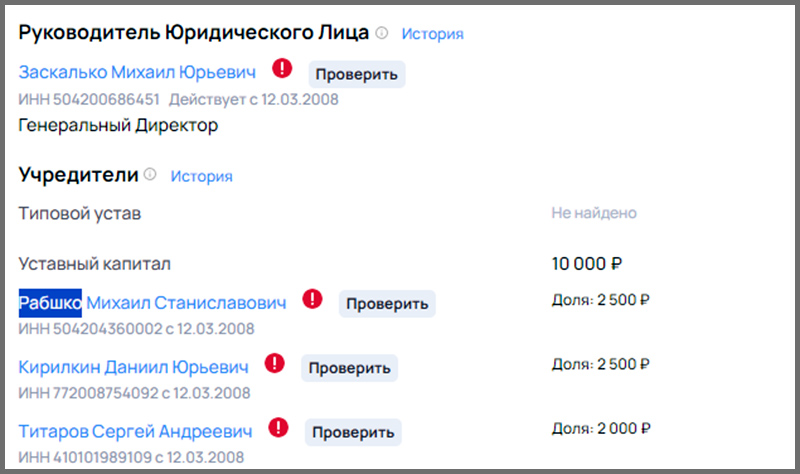Click red warning icon next to Заскалько

click(282, 68)
